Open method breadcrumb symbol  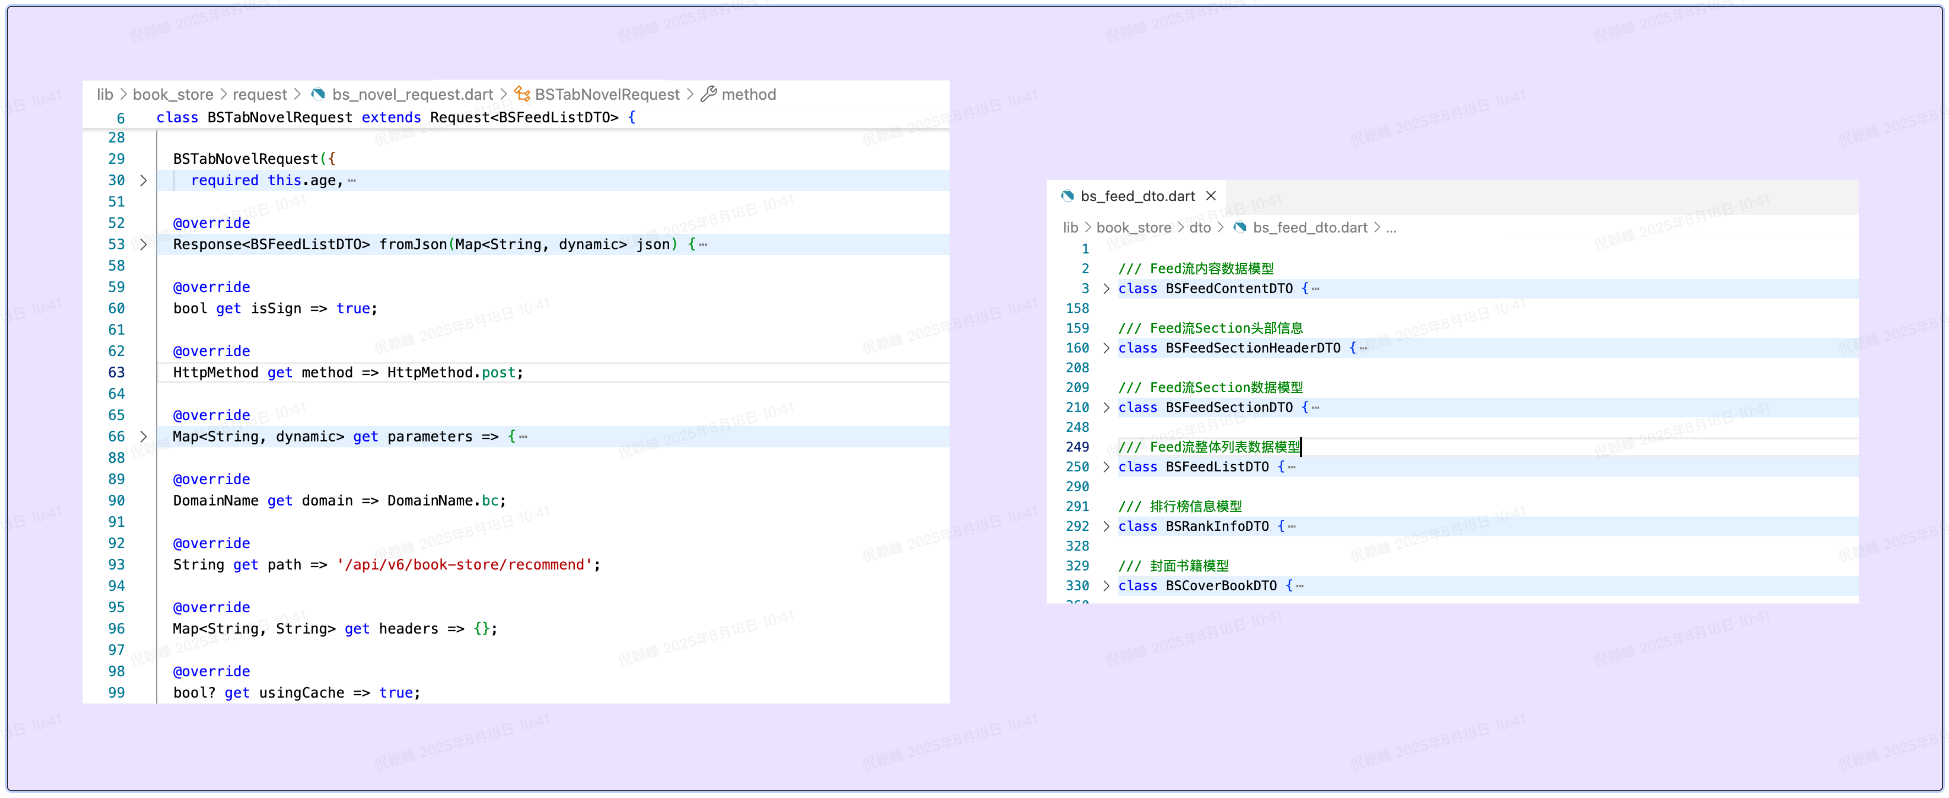[x=749, y=94]
